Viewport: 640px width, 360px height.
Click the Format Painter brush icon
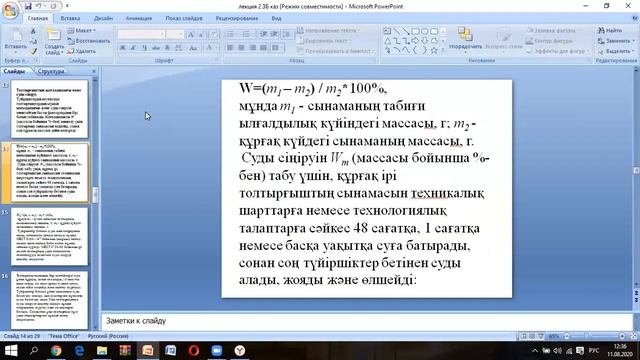click(x=33, y=51)
